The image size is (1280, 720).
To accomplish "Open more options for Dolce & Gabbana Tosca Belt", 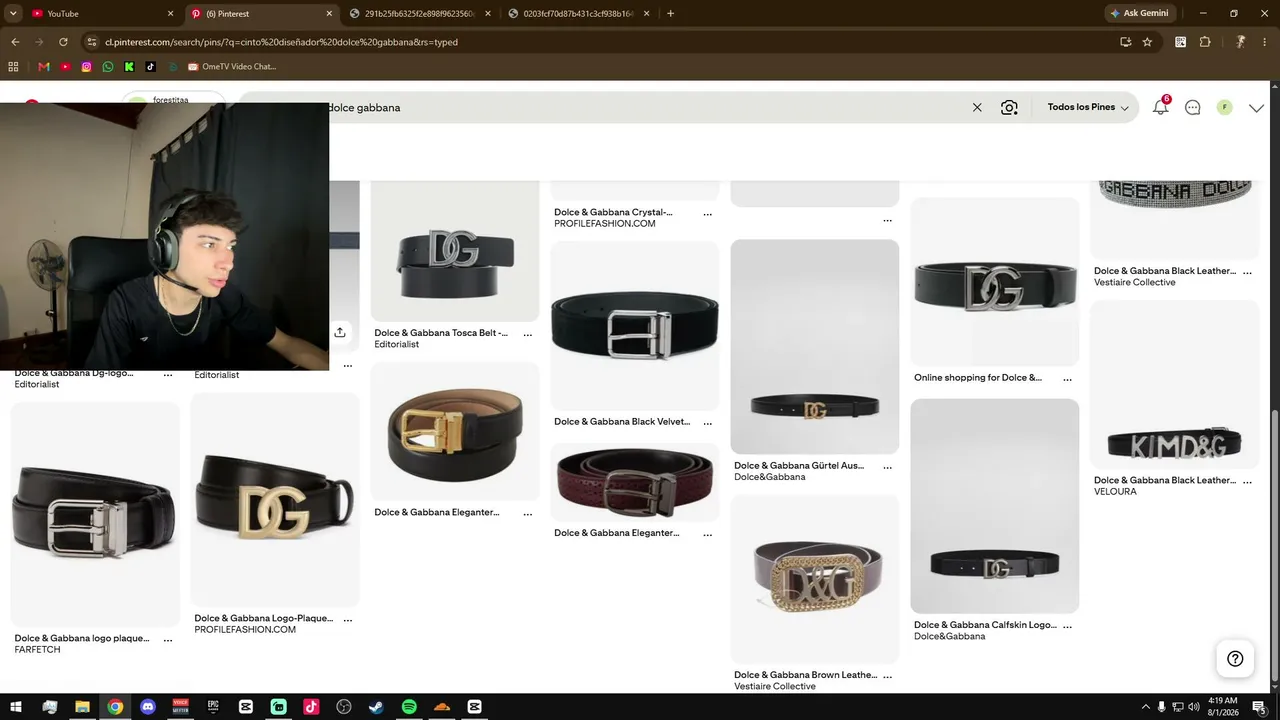I will [528, 334].
